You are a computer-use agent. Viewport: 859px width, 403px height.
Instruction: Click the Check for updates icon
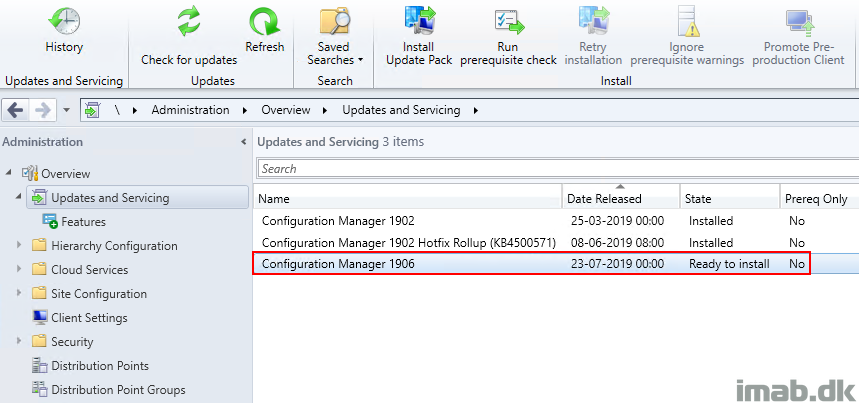[x=189, y=22]
